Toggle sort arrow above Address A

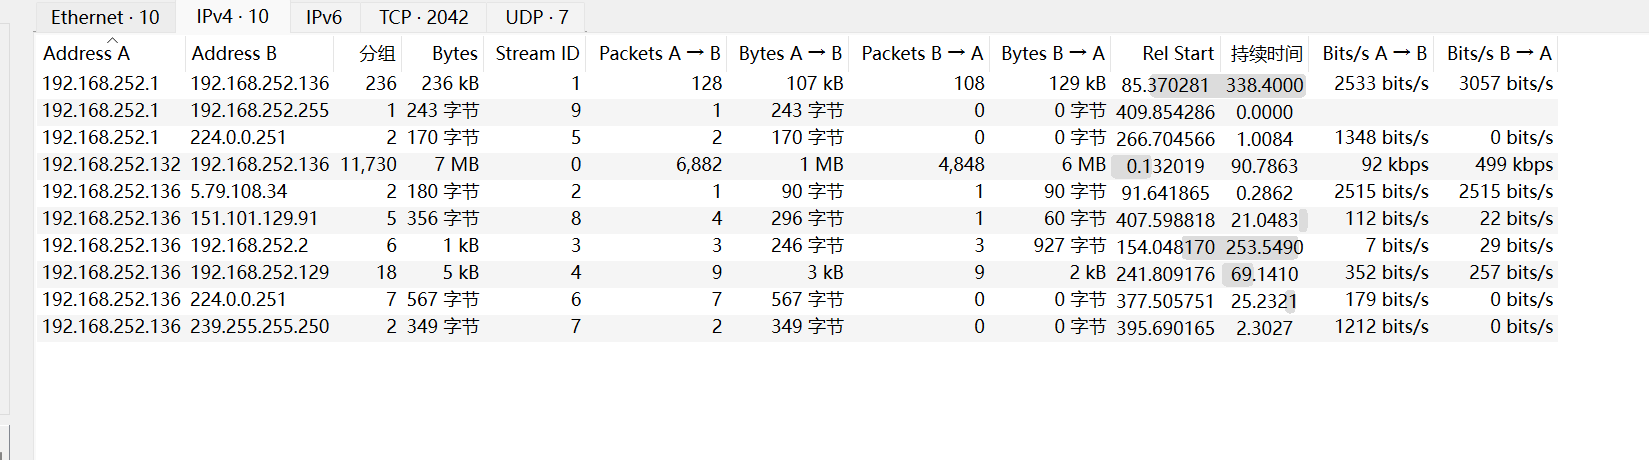tap(112, 40)
